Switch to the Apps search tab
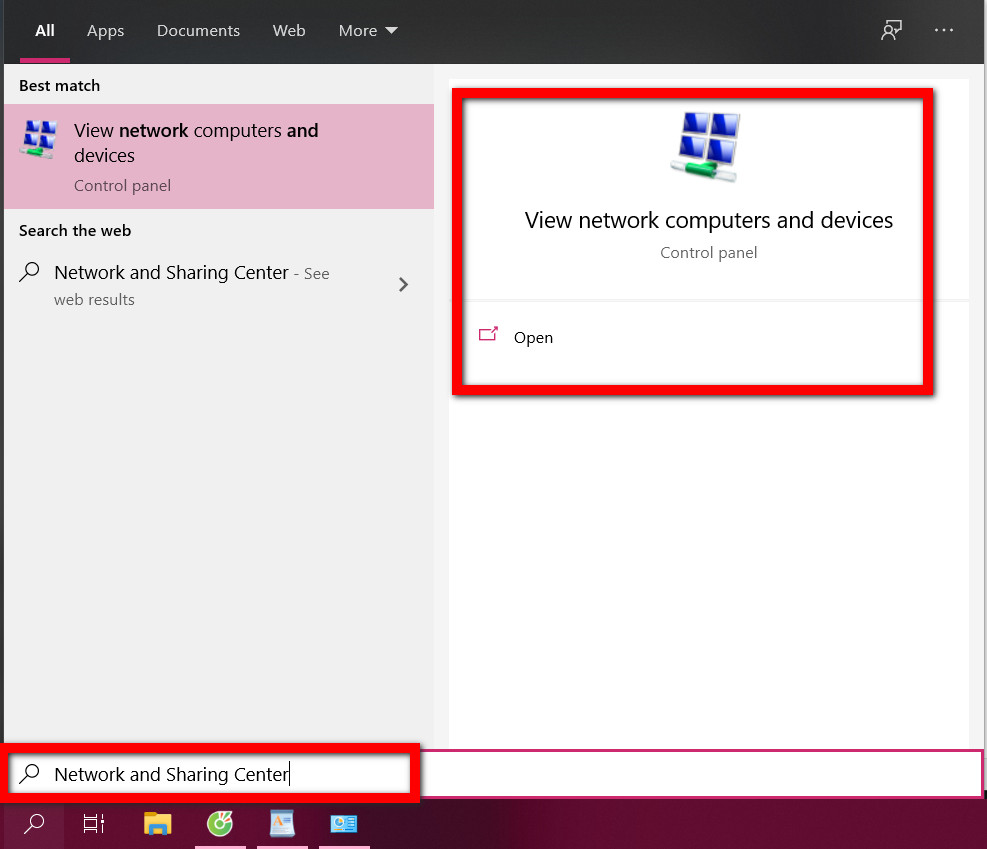The height and width of the screenshot is (849, 987). pyautogui.click(x=105, y=31)
